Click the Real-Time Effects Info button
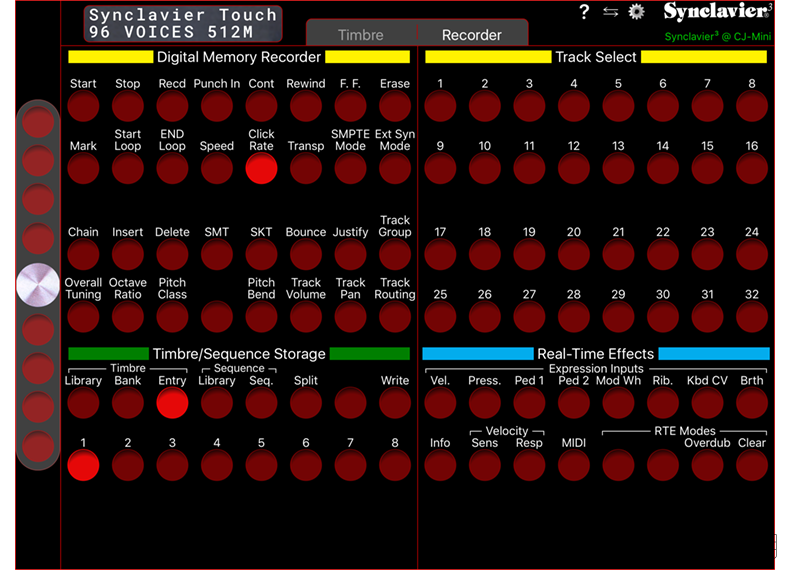The image size is (790, 570). (440, 465)
